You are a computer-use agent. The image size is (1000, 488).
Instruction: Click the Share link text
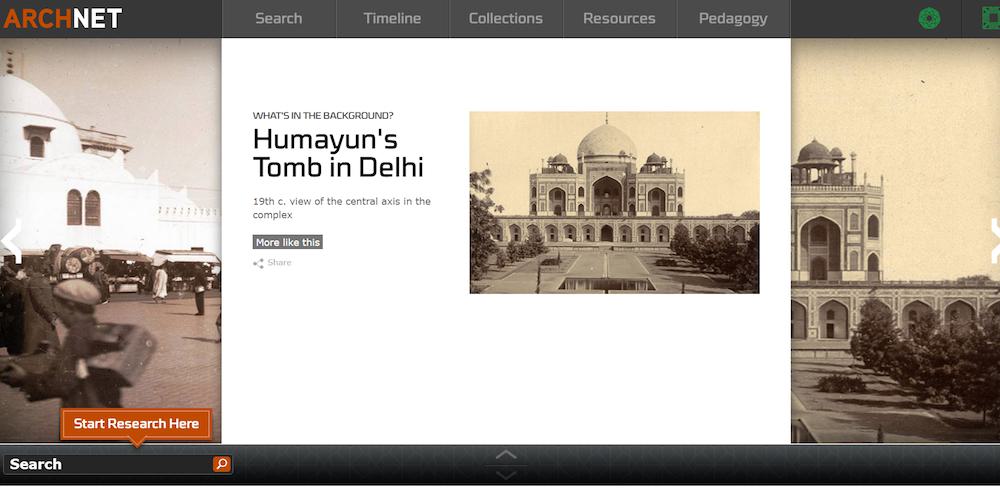pos(279,263)
